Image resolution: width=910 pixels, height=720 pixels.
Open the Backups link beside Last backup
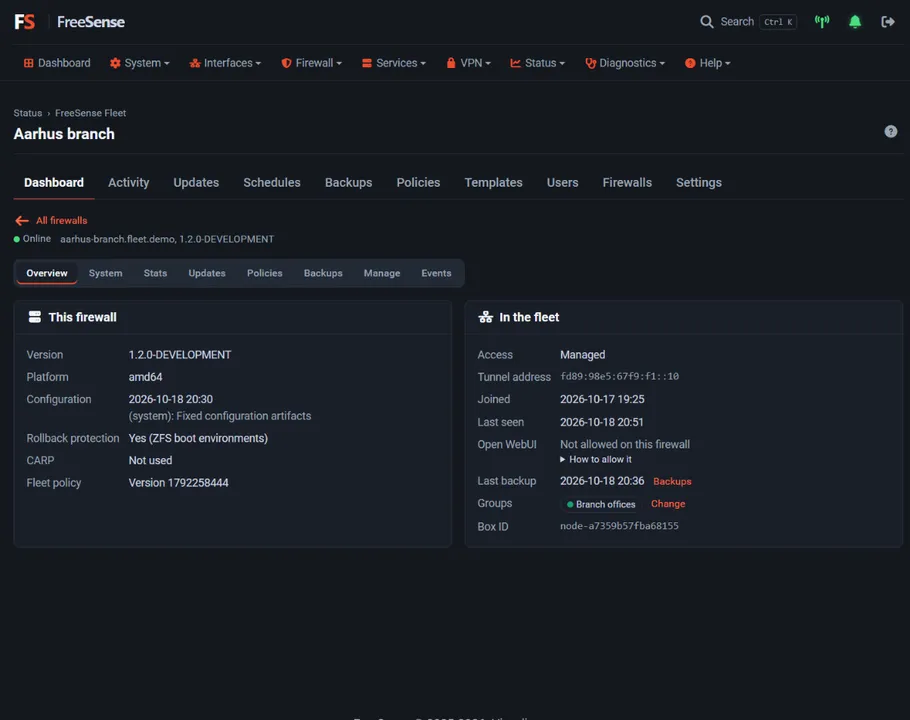[x=672, y=482]
